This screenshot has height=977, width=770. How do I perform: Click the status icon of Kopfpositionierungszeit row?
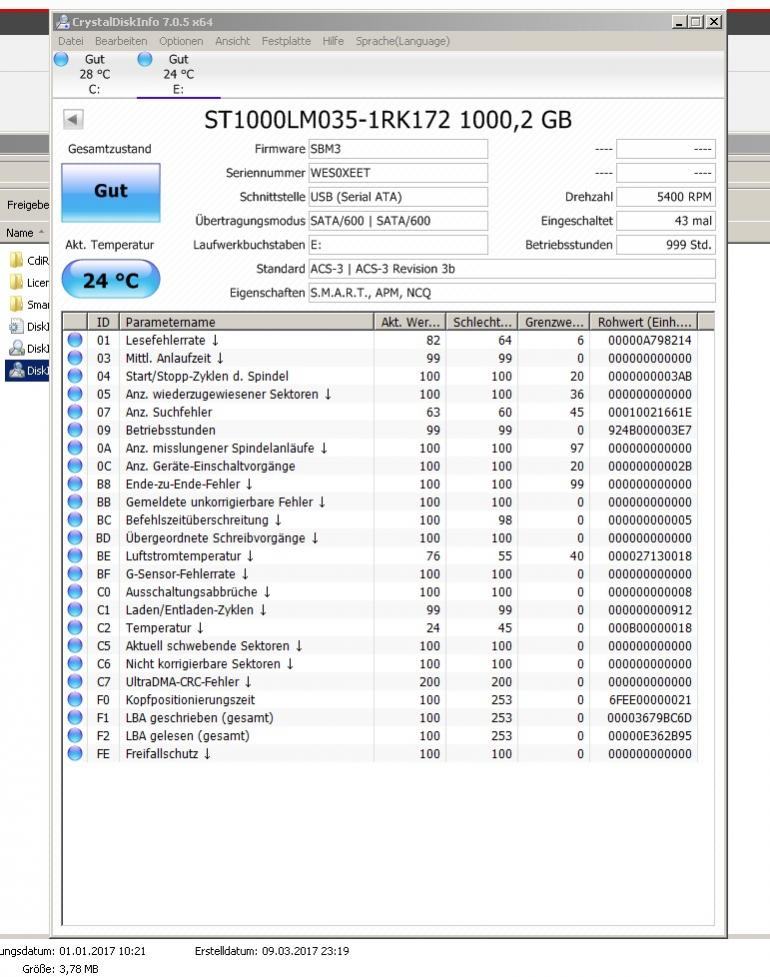tap(75, 700)
